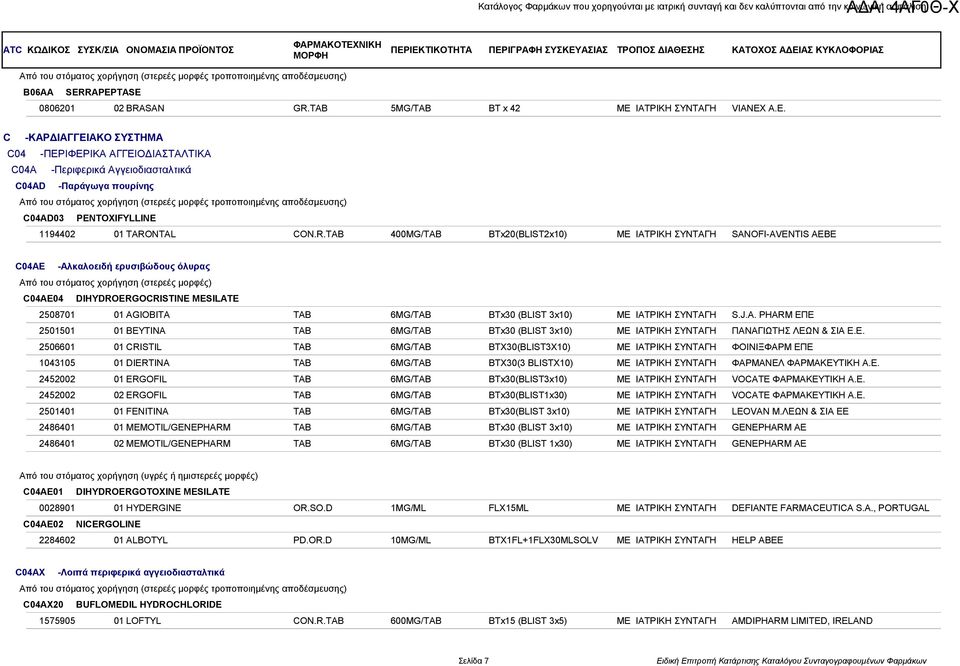This screenshot has height=666, width=960.
Task: Click the holder "DEFIANTE FARMACEUTICA S.A., PORTUGAL"
Action: click(830, 508)
